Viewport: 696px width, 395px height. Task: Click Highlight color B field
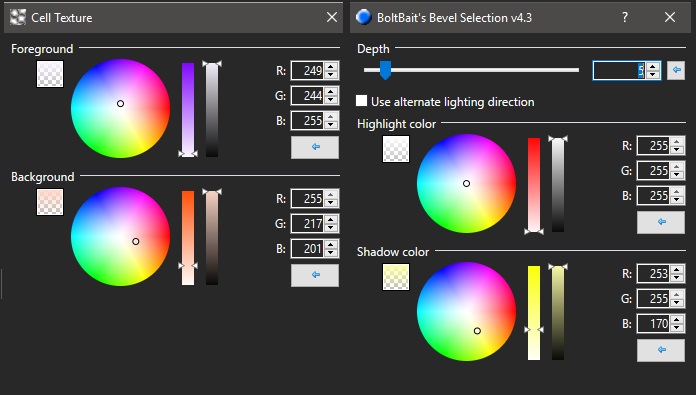654,195
